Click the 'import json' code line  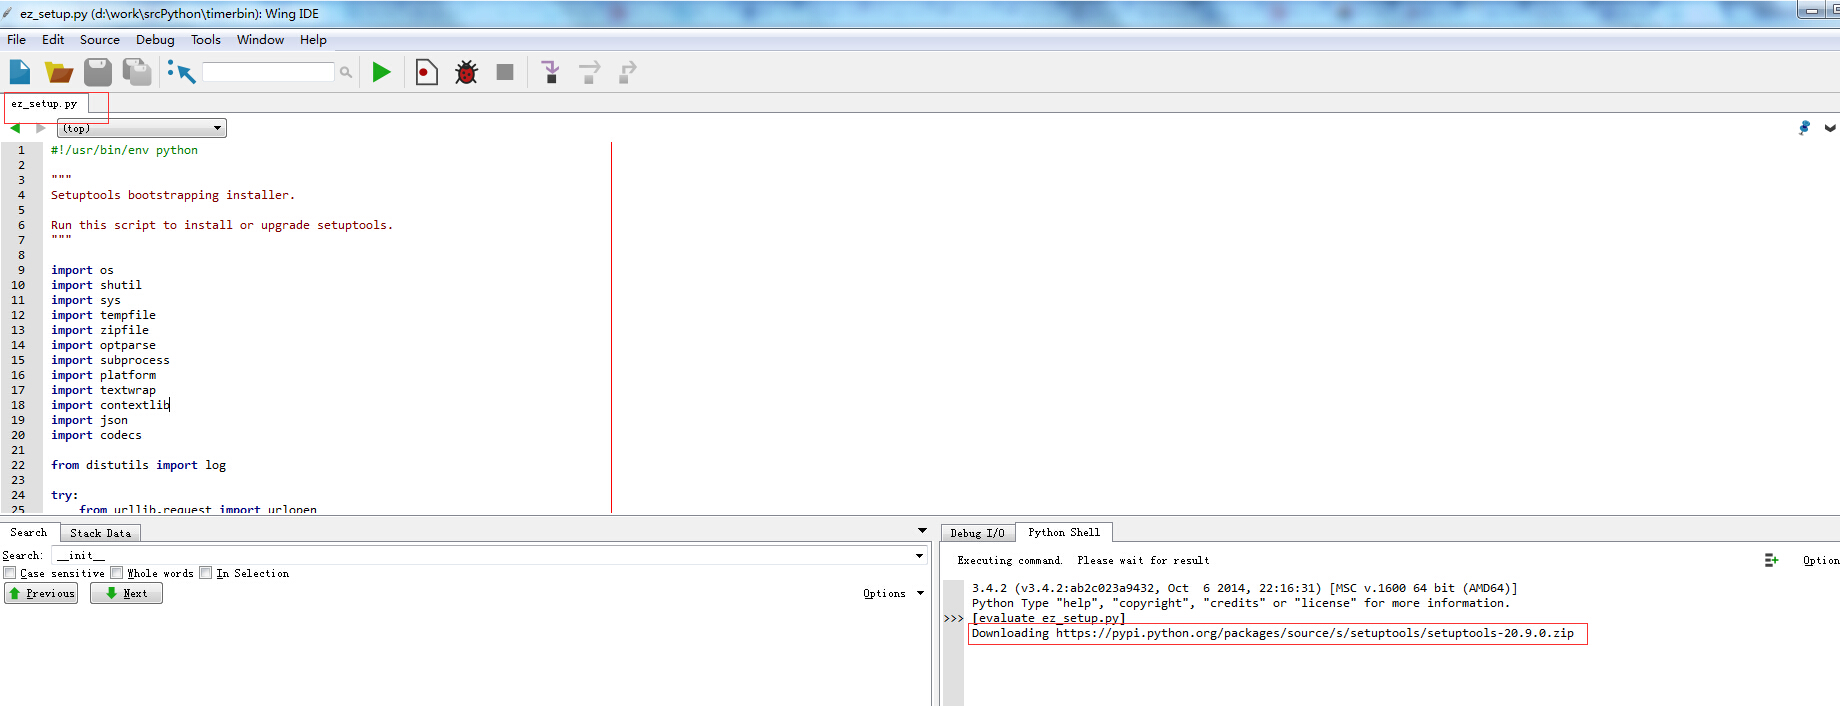coord(89,420)
